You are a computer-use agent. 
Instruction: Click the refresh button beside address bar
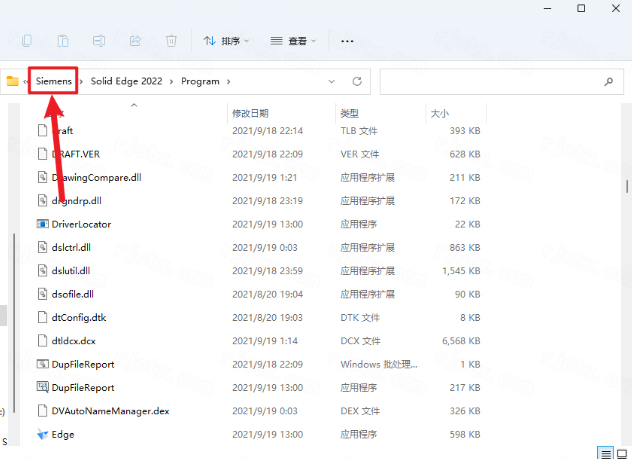[356, 81]
